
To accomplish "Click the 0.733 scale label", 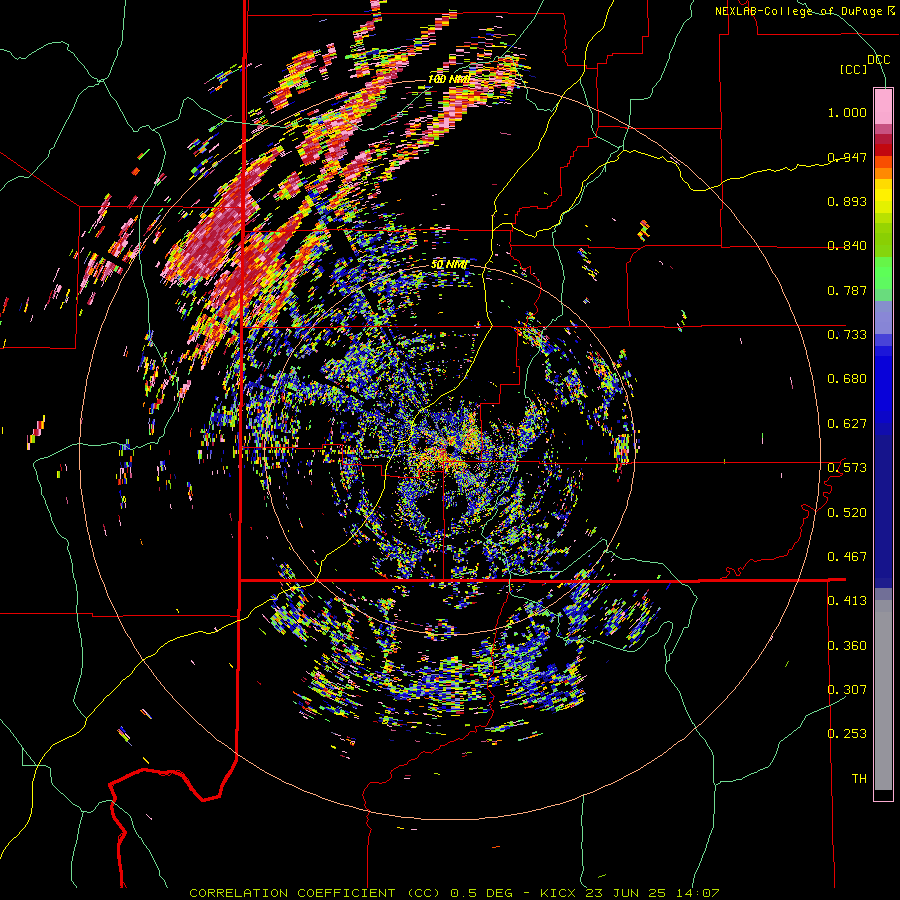I will (847, 335).
